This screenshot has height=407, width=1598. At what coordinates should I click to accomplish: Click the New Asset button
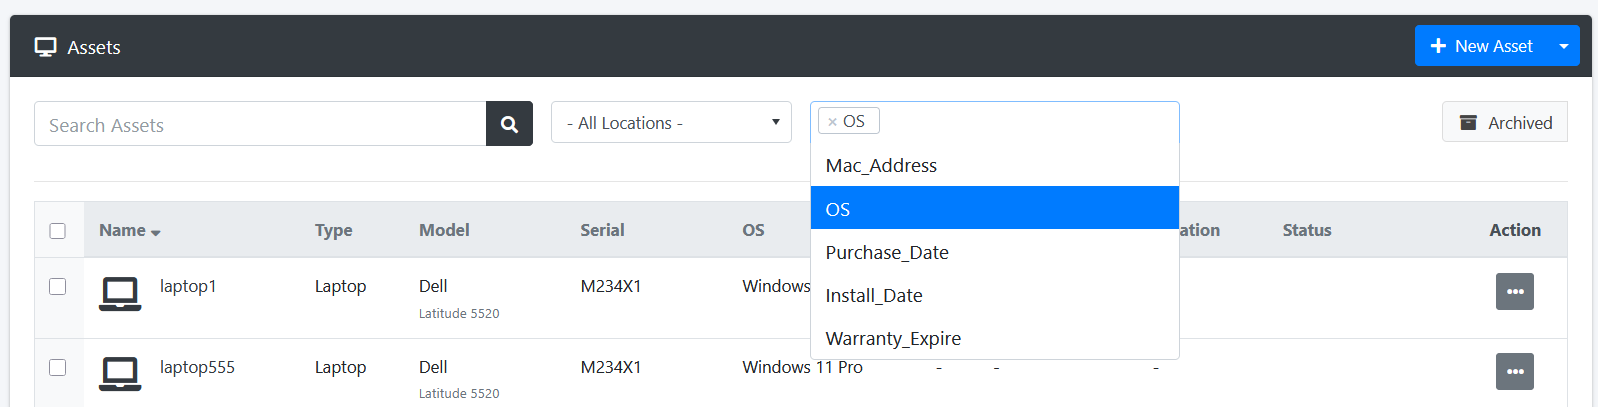(x=1481, y=46)
